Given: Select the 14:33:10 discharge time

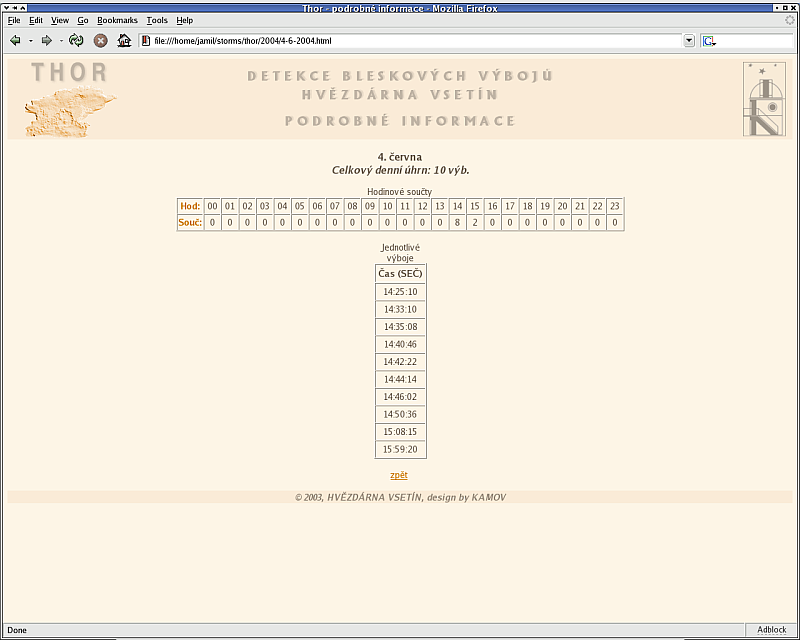Looking at the screenshot, I should pyautogui.click(x=401, y=309).
